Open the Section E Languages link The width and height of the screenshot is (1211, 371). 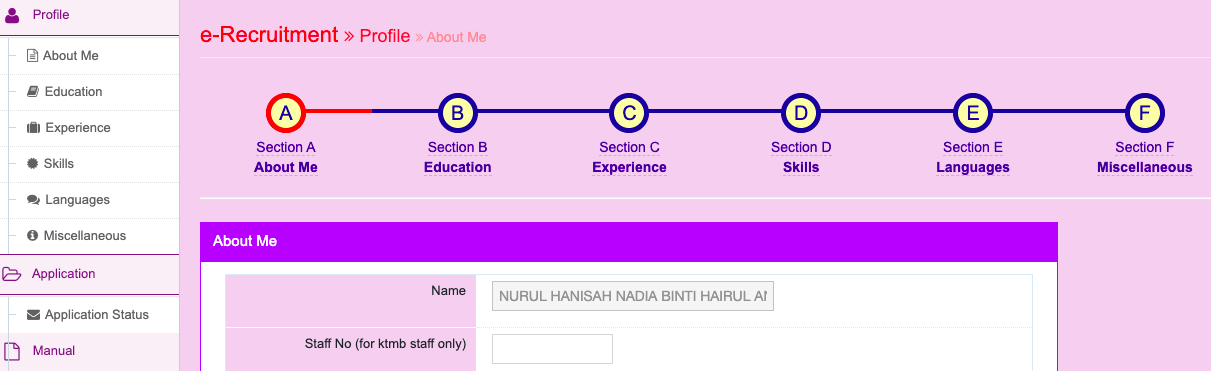[x=973, y=157]
